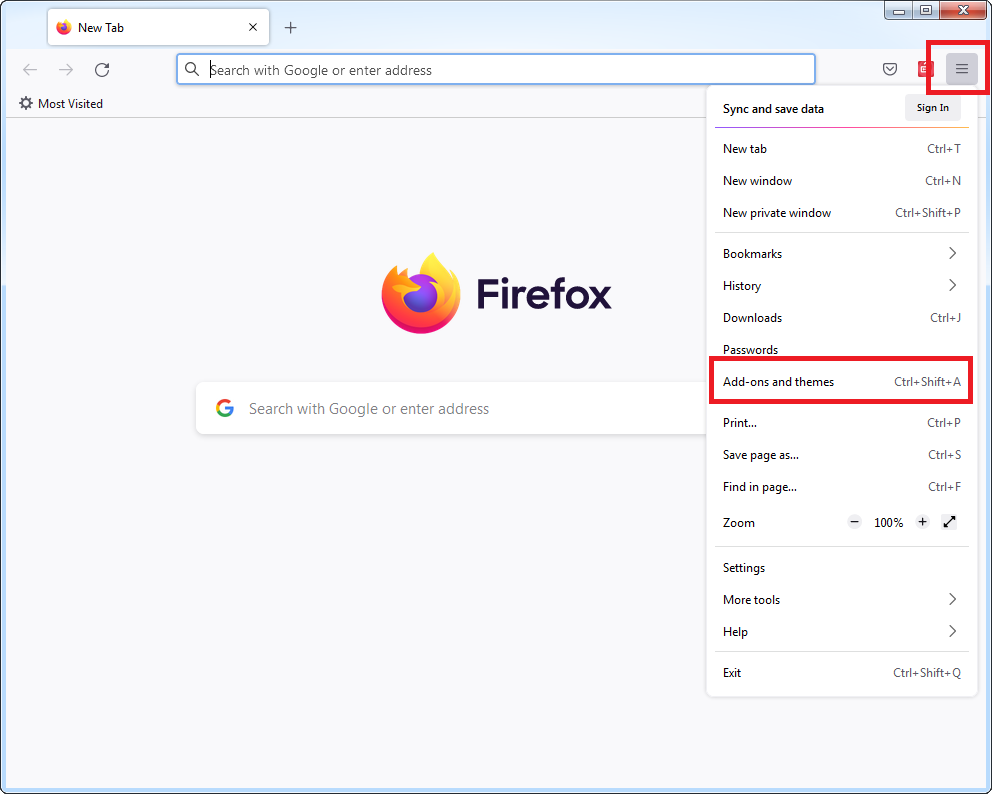Expand the More tools submenu
This screenshot has width=992, height=794.
point(841,599)
